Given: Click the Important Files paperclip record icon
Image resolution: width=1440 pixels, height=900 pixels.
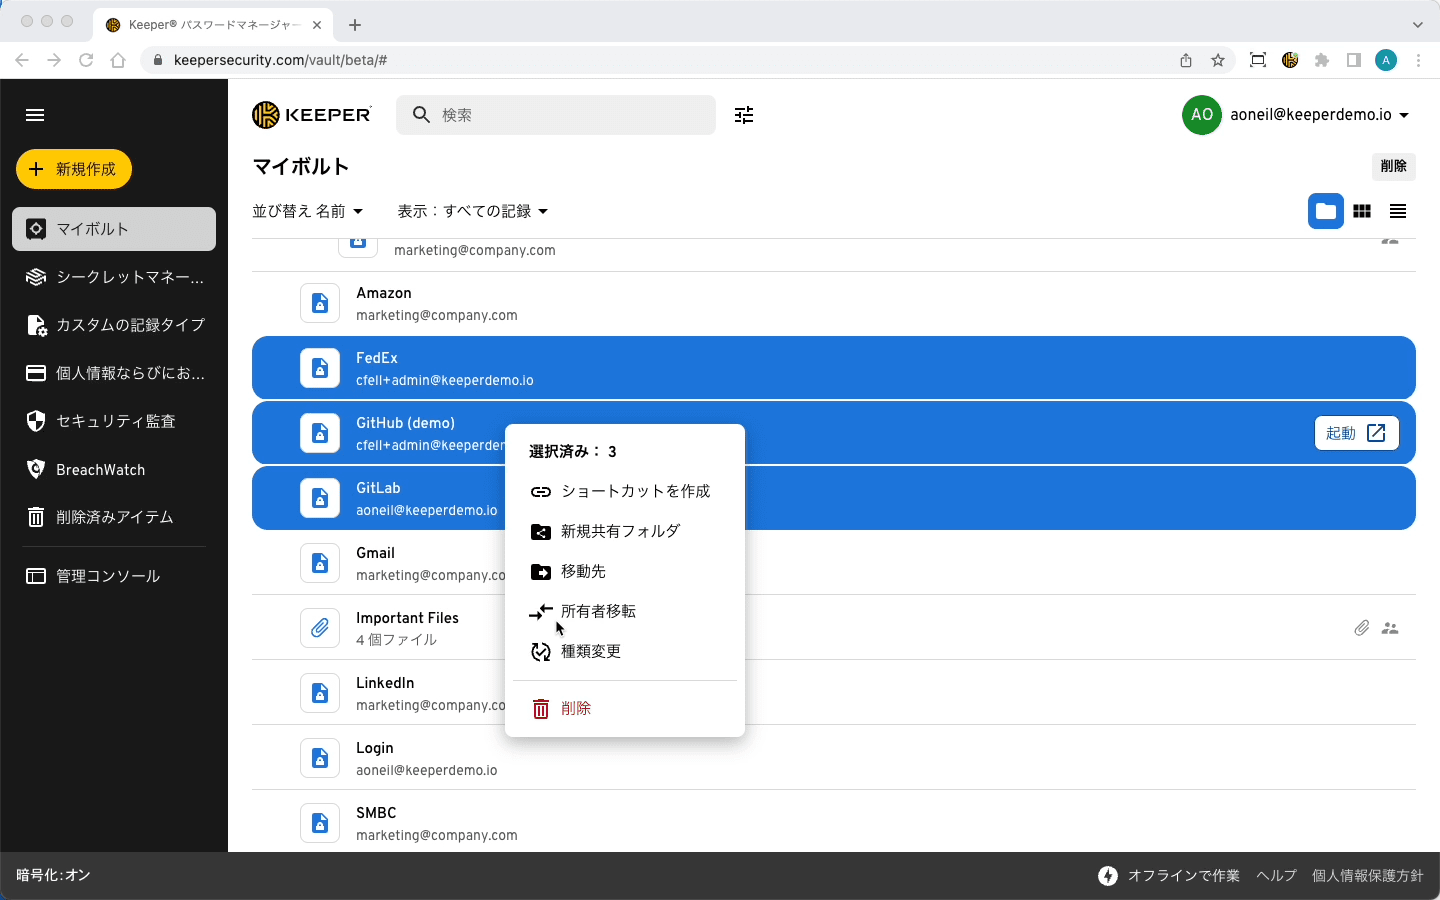Looking at the screenshot, I should point(320,628).
